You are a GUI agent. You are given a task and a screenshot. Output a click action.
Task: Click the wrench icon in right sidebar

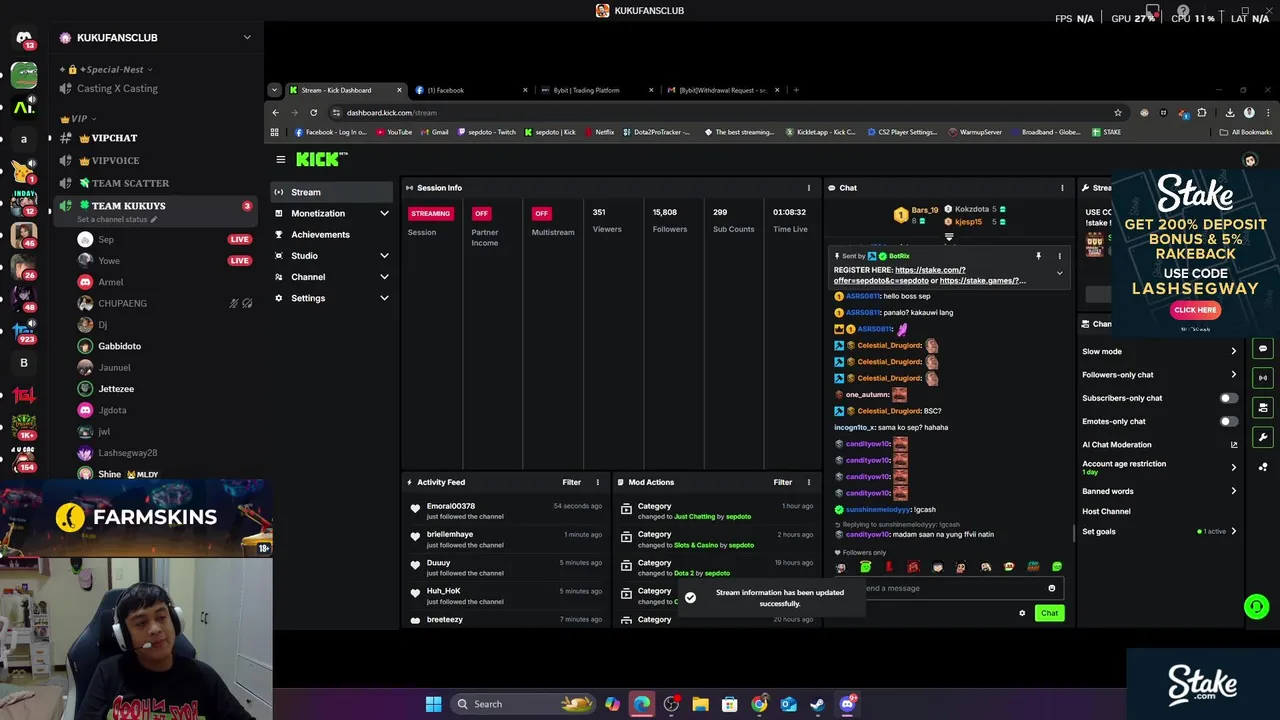pos(1263,437)
